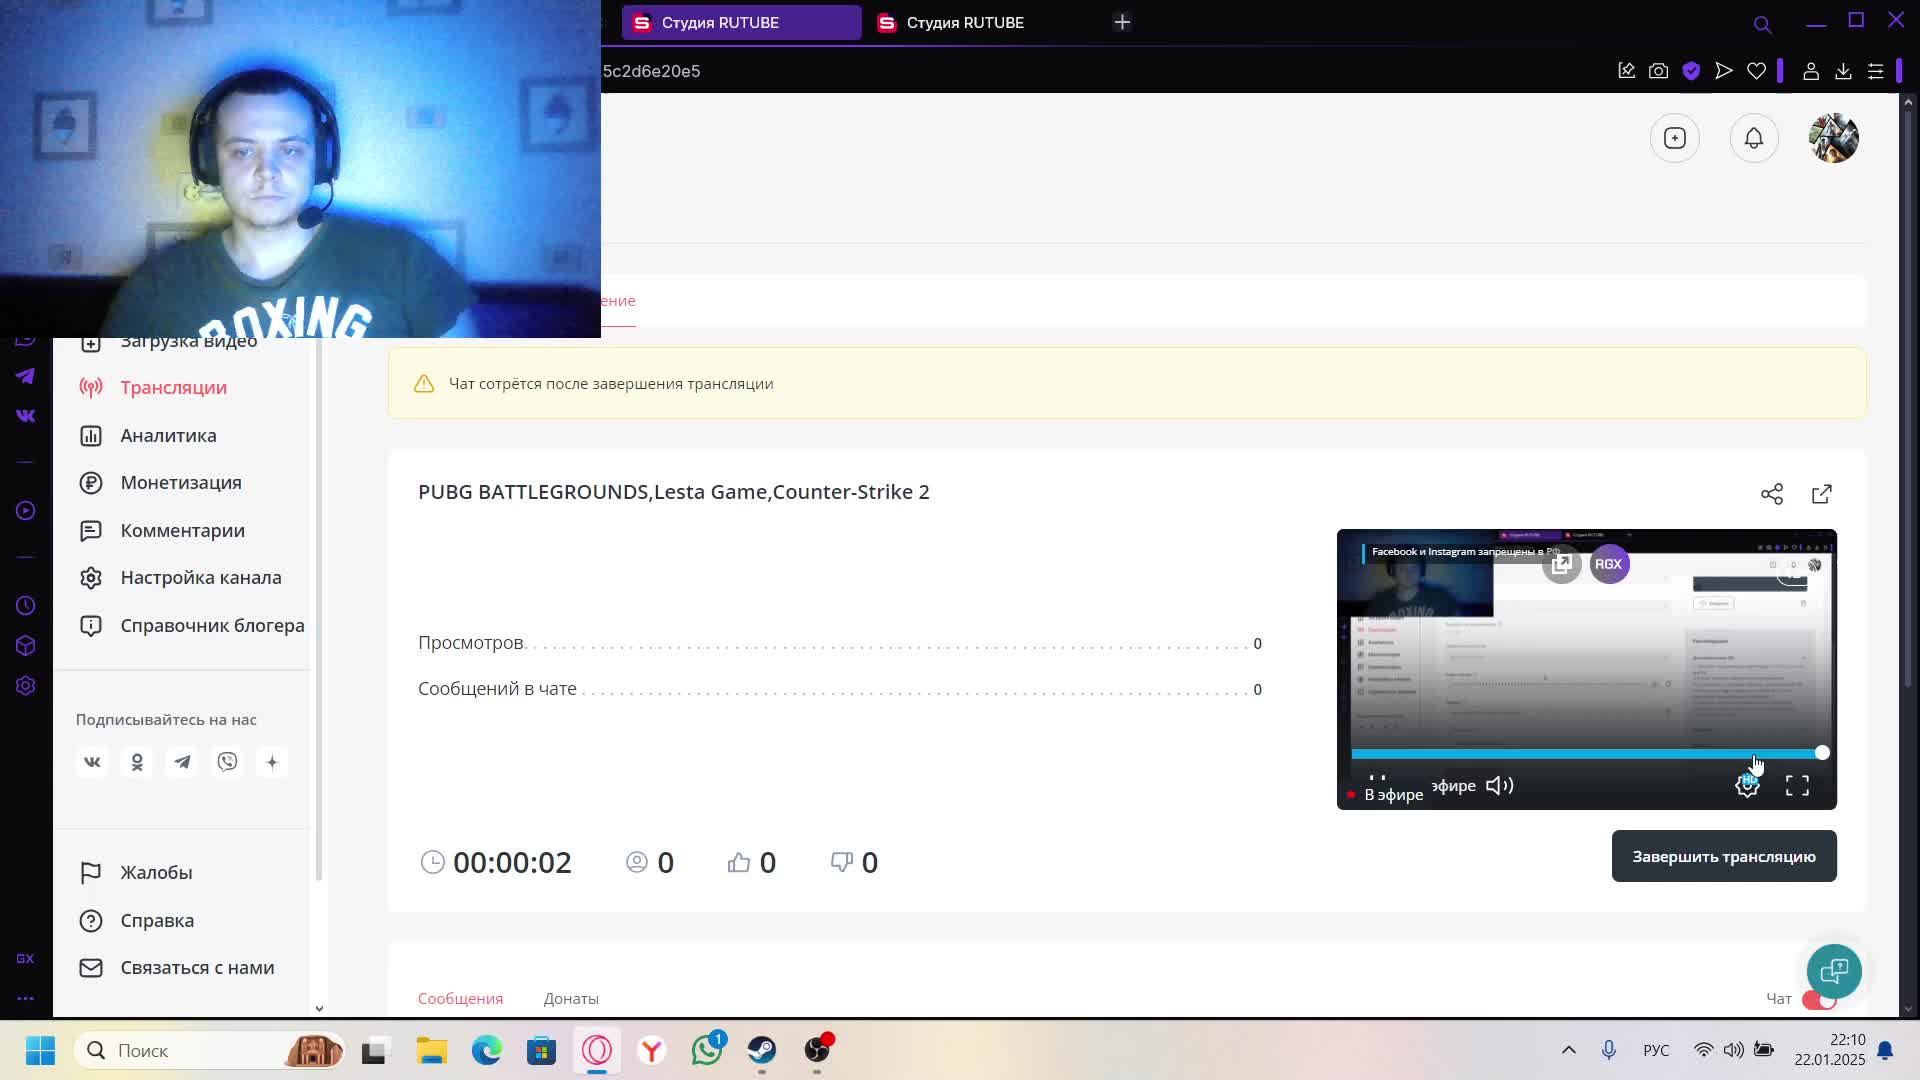Click the notifications bell icon

click(1753, 138)
